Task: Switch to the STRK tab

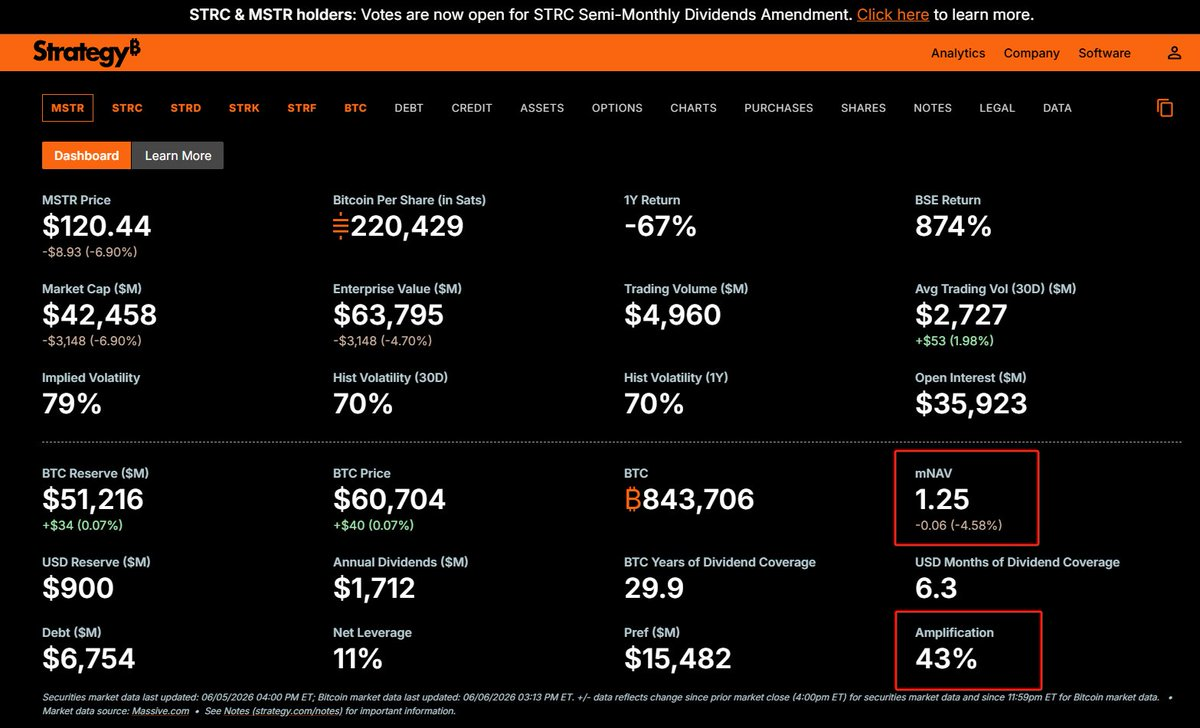Action: point(244,108)
